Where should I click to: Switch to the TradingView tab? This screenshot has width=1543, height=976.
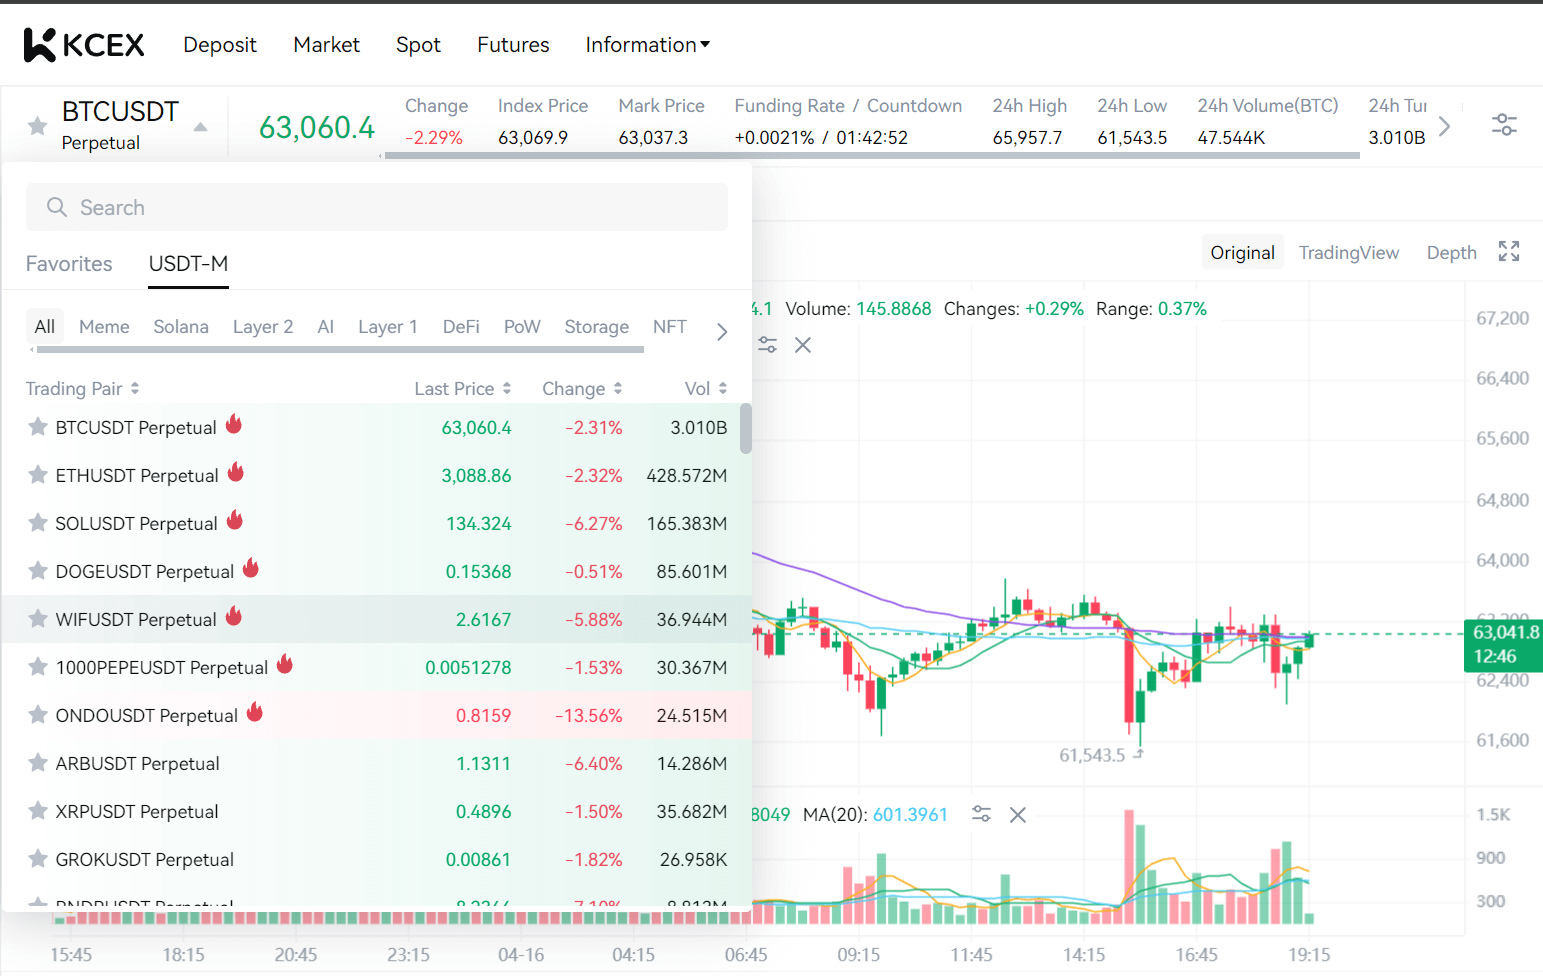click(1349, 252)
